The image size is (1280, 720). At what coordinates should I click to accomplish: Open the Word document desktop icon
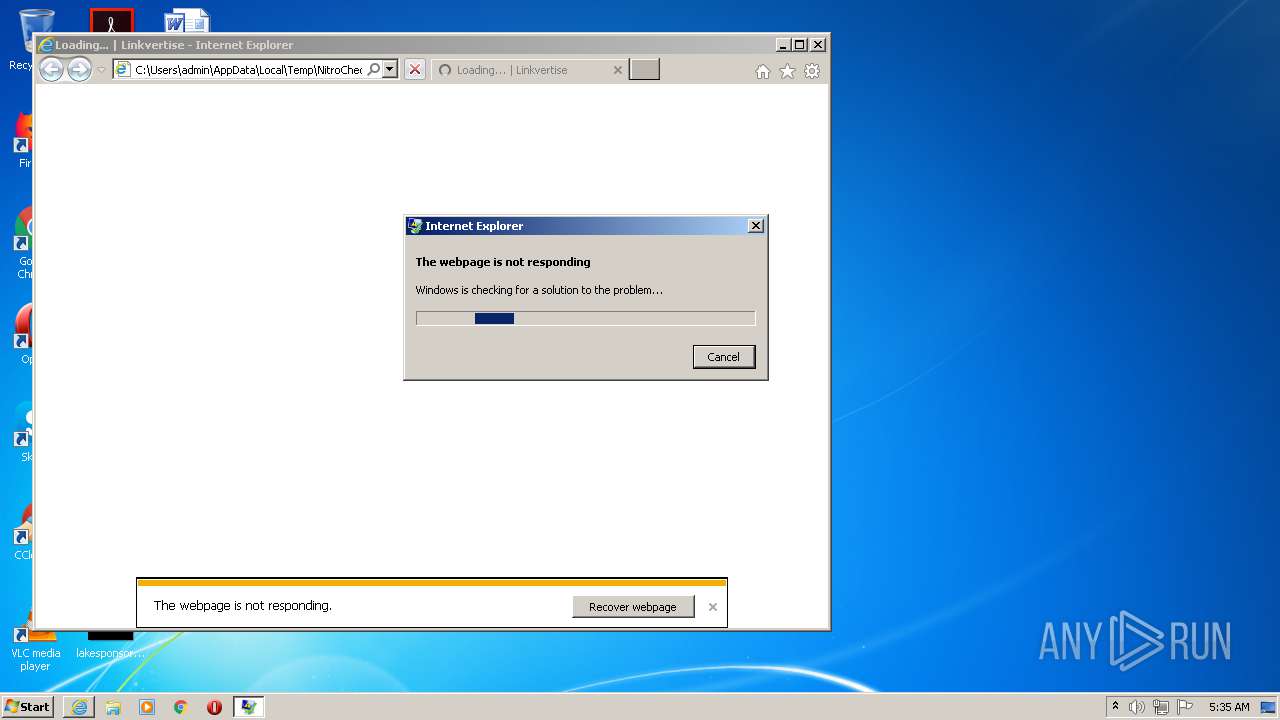(187, 20)
